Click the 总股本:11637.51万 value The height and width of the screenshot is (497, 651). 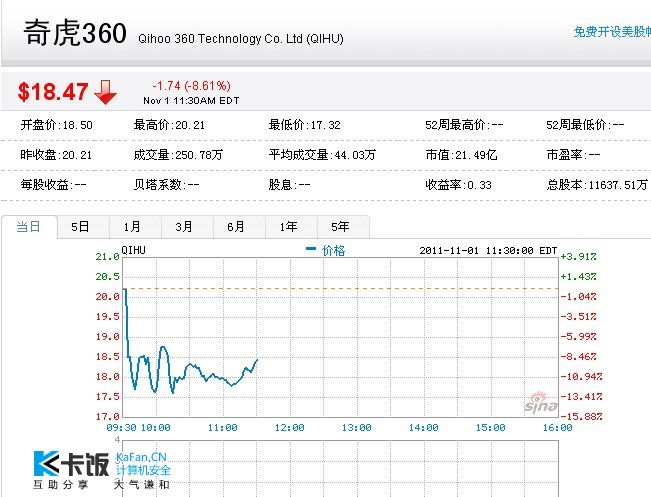[597, 185]
